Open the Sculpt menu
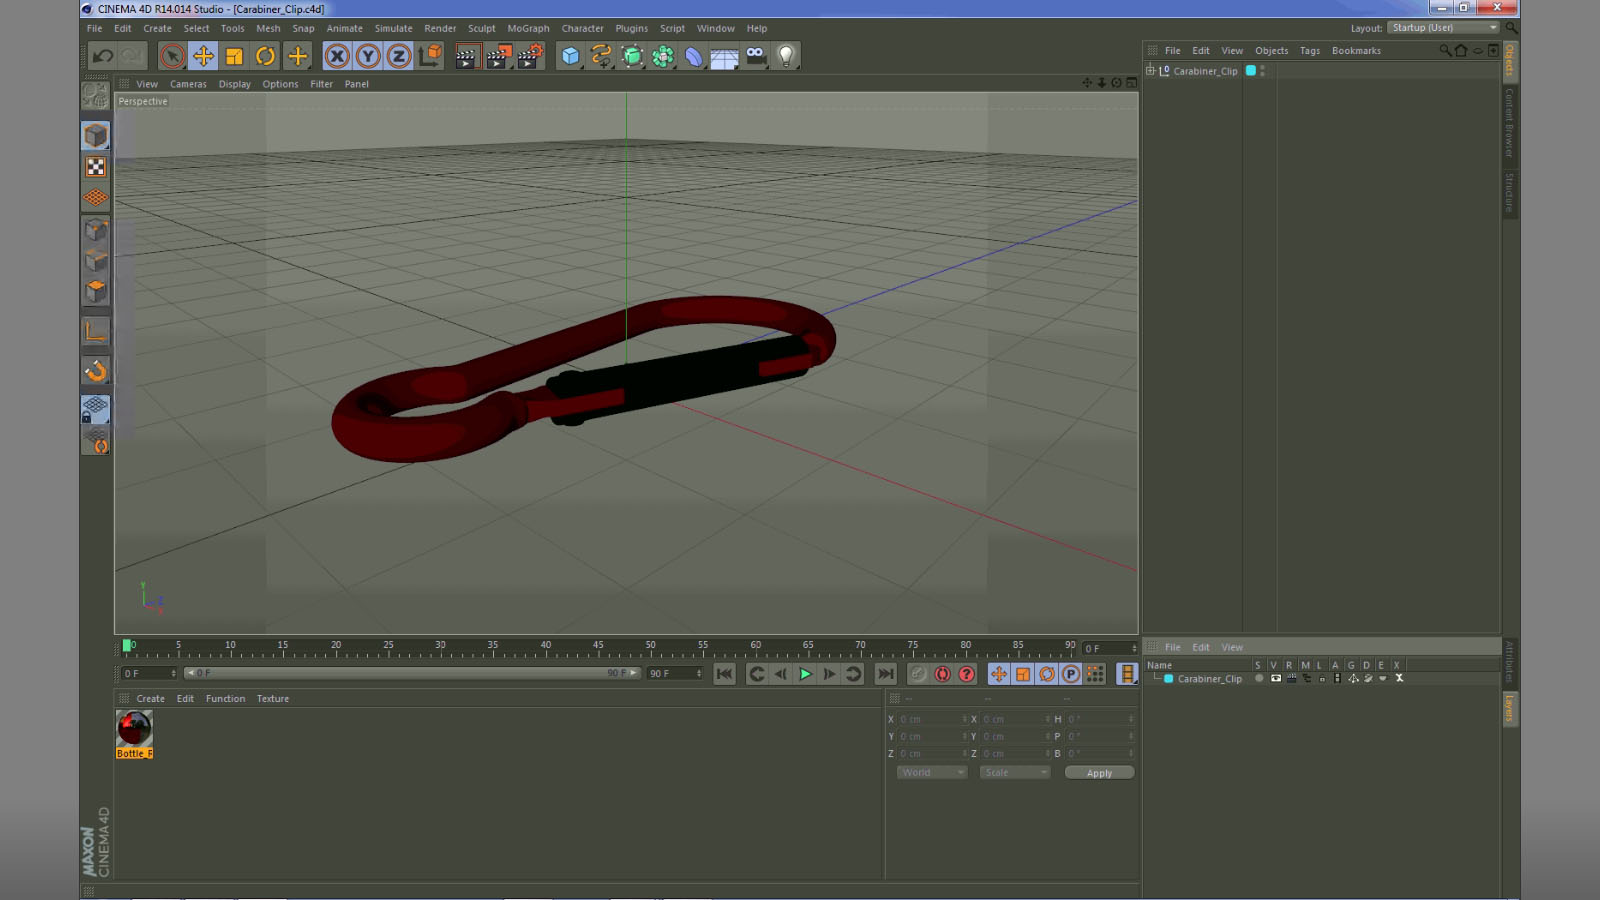Viewport: 1600px width, 900px height. (x=481, y=28)
